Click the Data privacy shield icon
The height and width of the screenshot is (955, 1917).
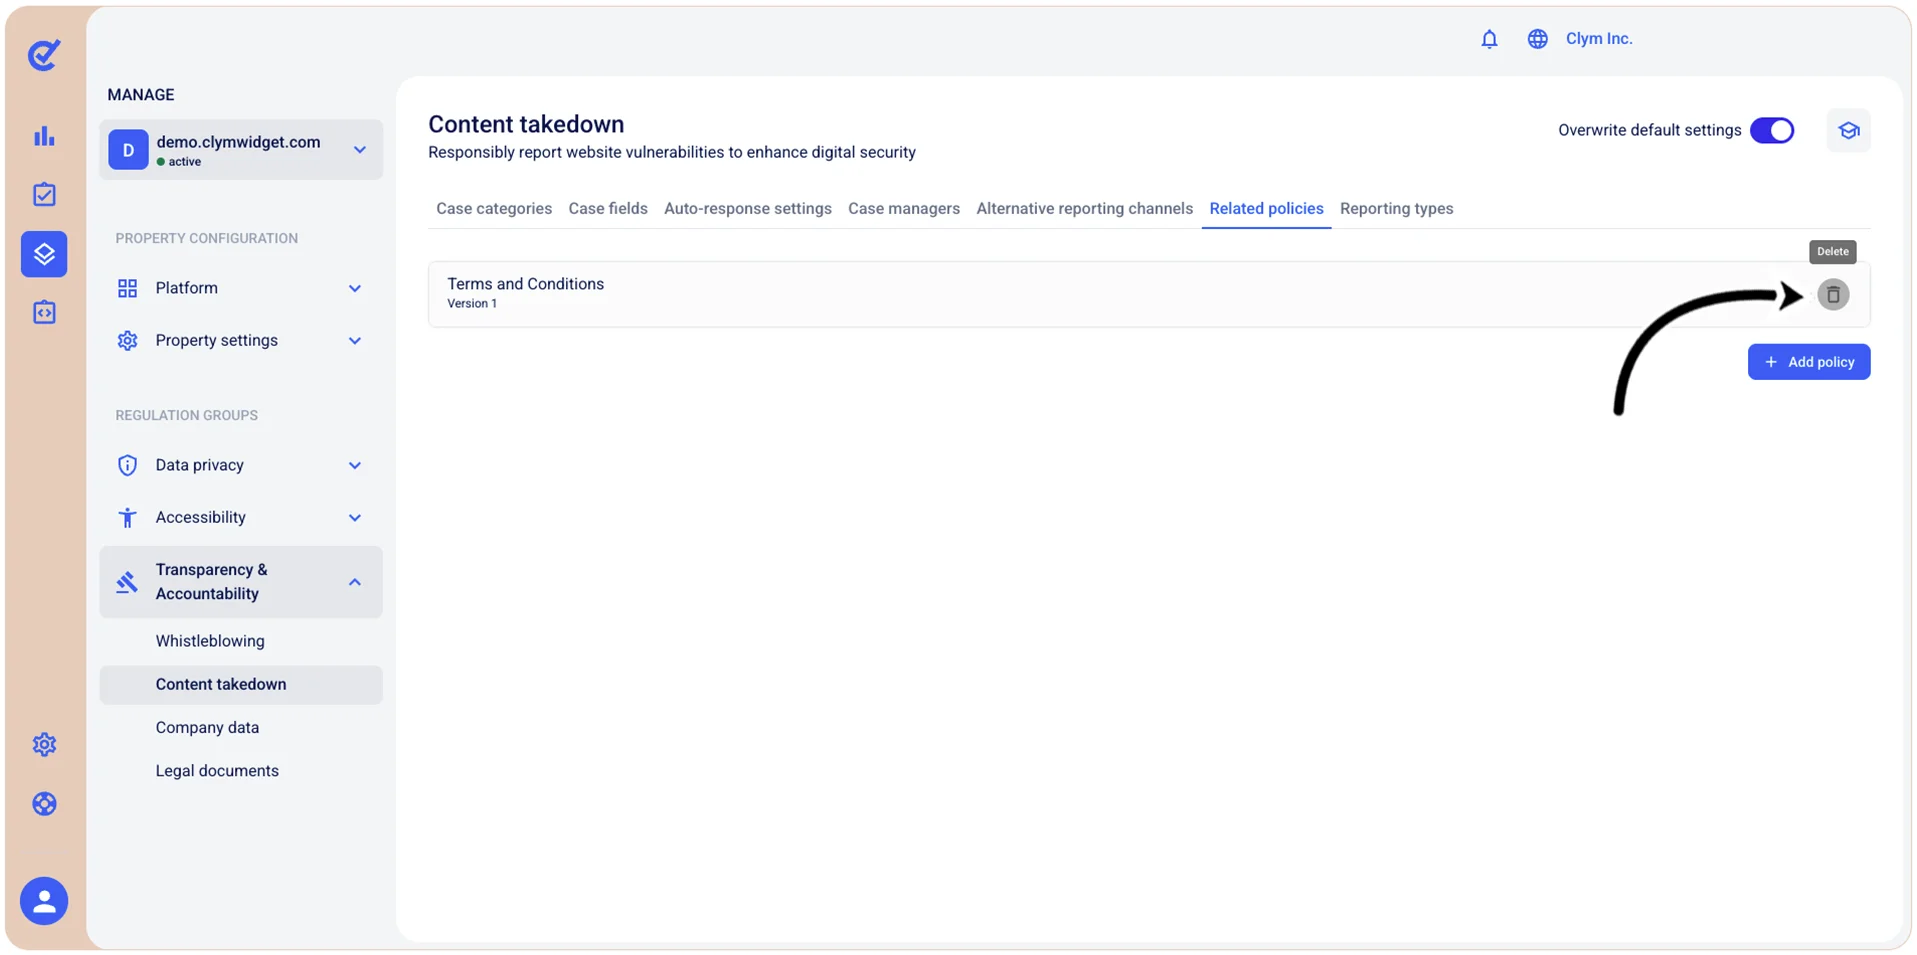pos(127,465)
